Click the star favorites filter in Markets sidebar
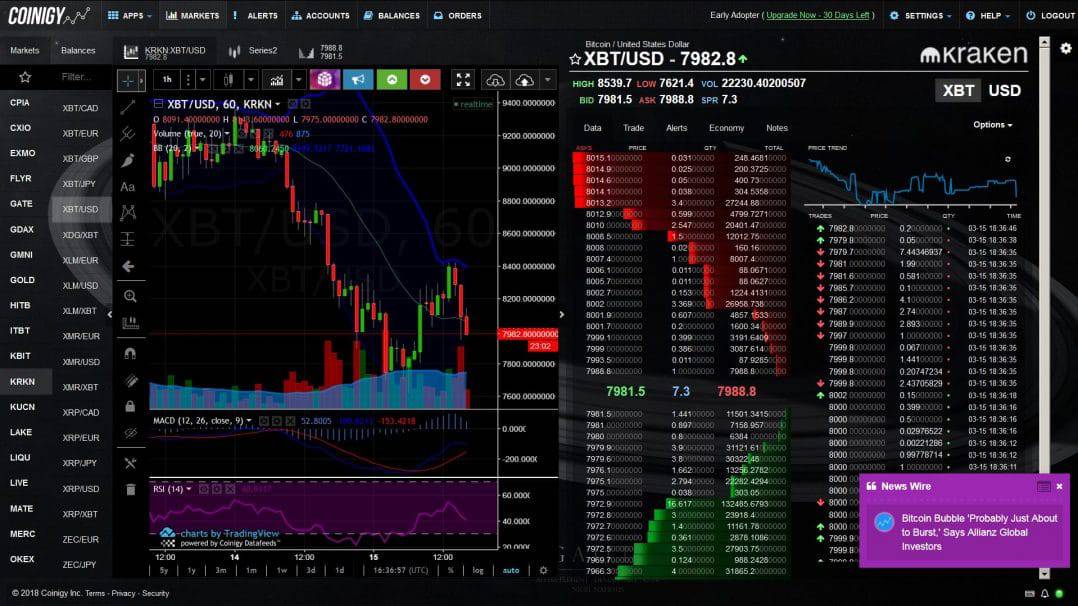This screenshot has height=606, width=1078. [25, 77]
